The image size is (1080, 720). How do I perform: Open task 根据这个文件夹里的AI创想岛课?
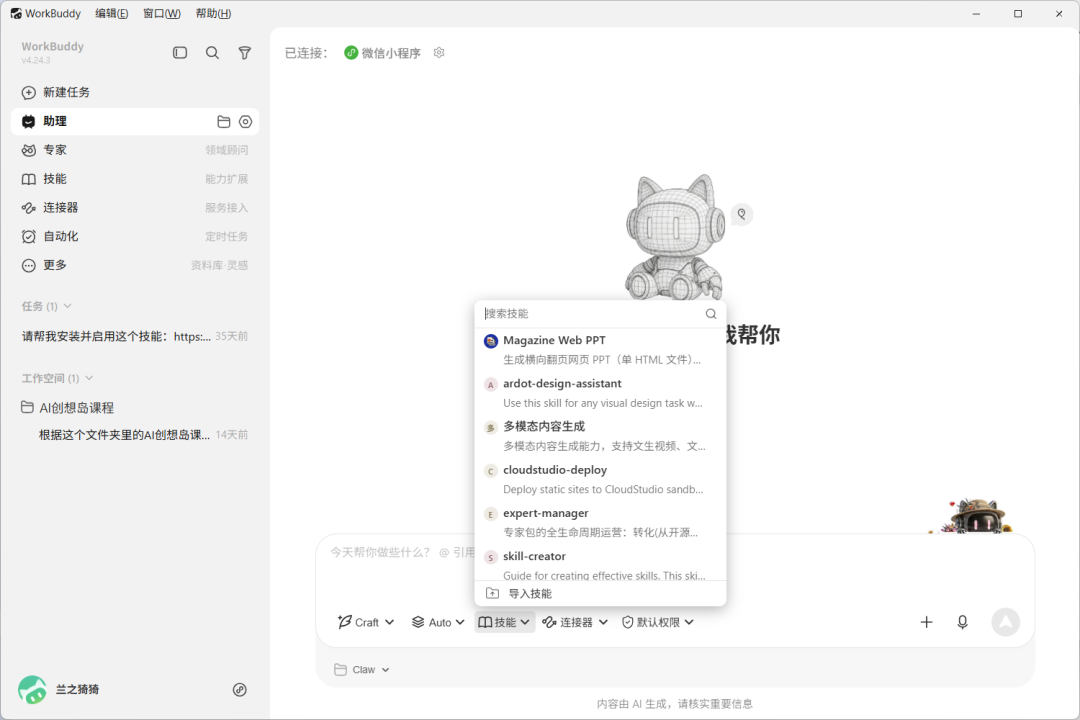pos(143,435)
